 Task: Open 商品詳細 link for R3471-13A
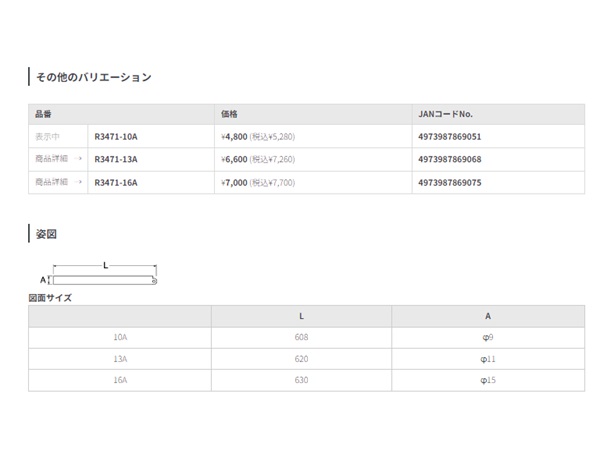(x=51, y=158)
